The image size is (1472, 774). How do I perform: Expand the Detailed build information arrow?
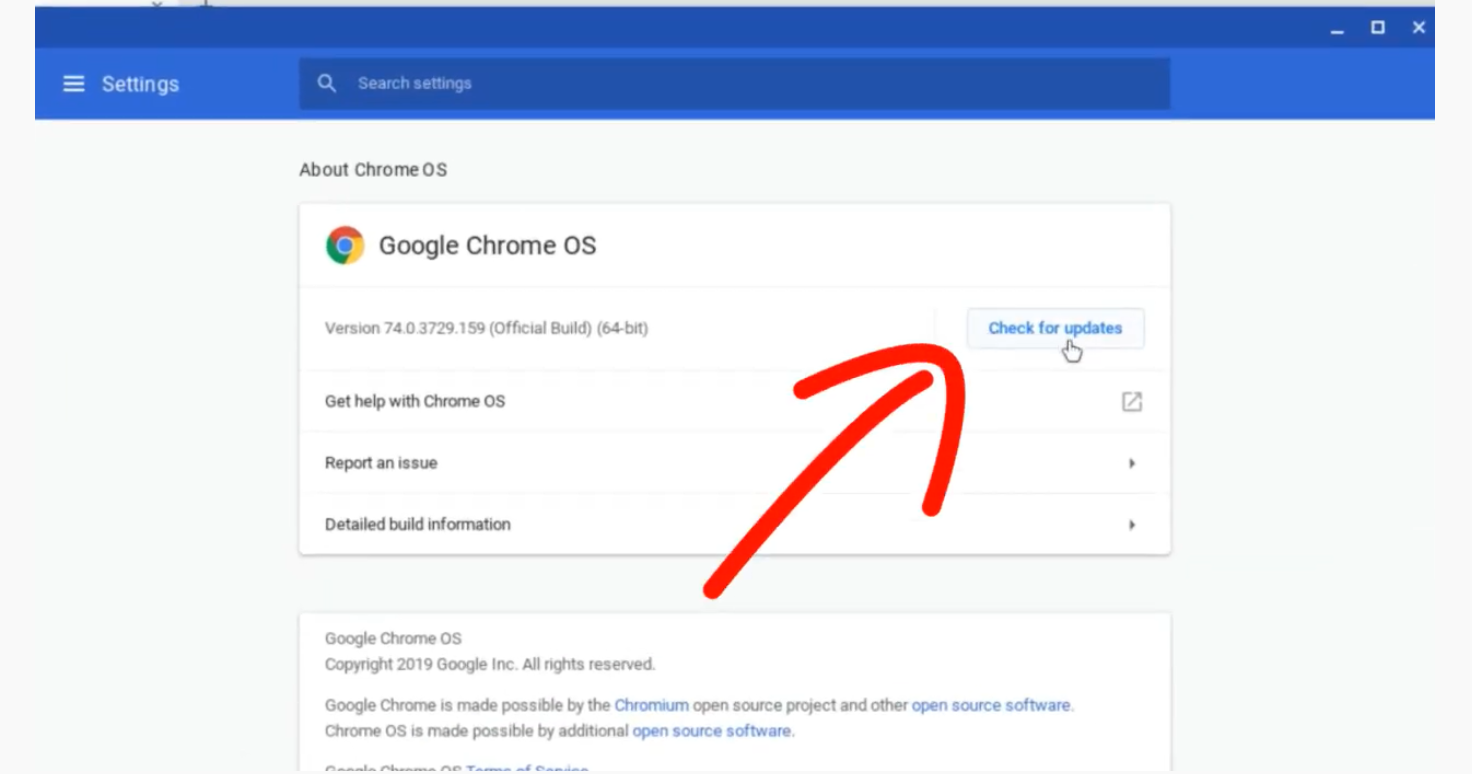(1132, 525)
